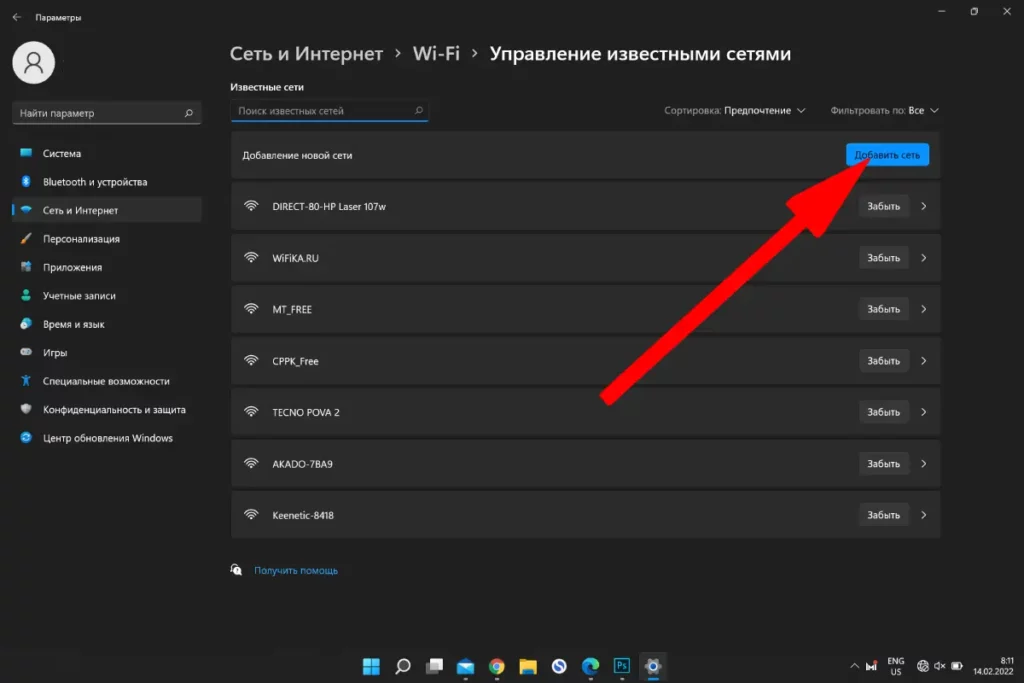Screen dimensions: 1024x683
Task: Click the Добавить сеть button
Action: tap(887, 155)
